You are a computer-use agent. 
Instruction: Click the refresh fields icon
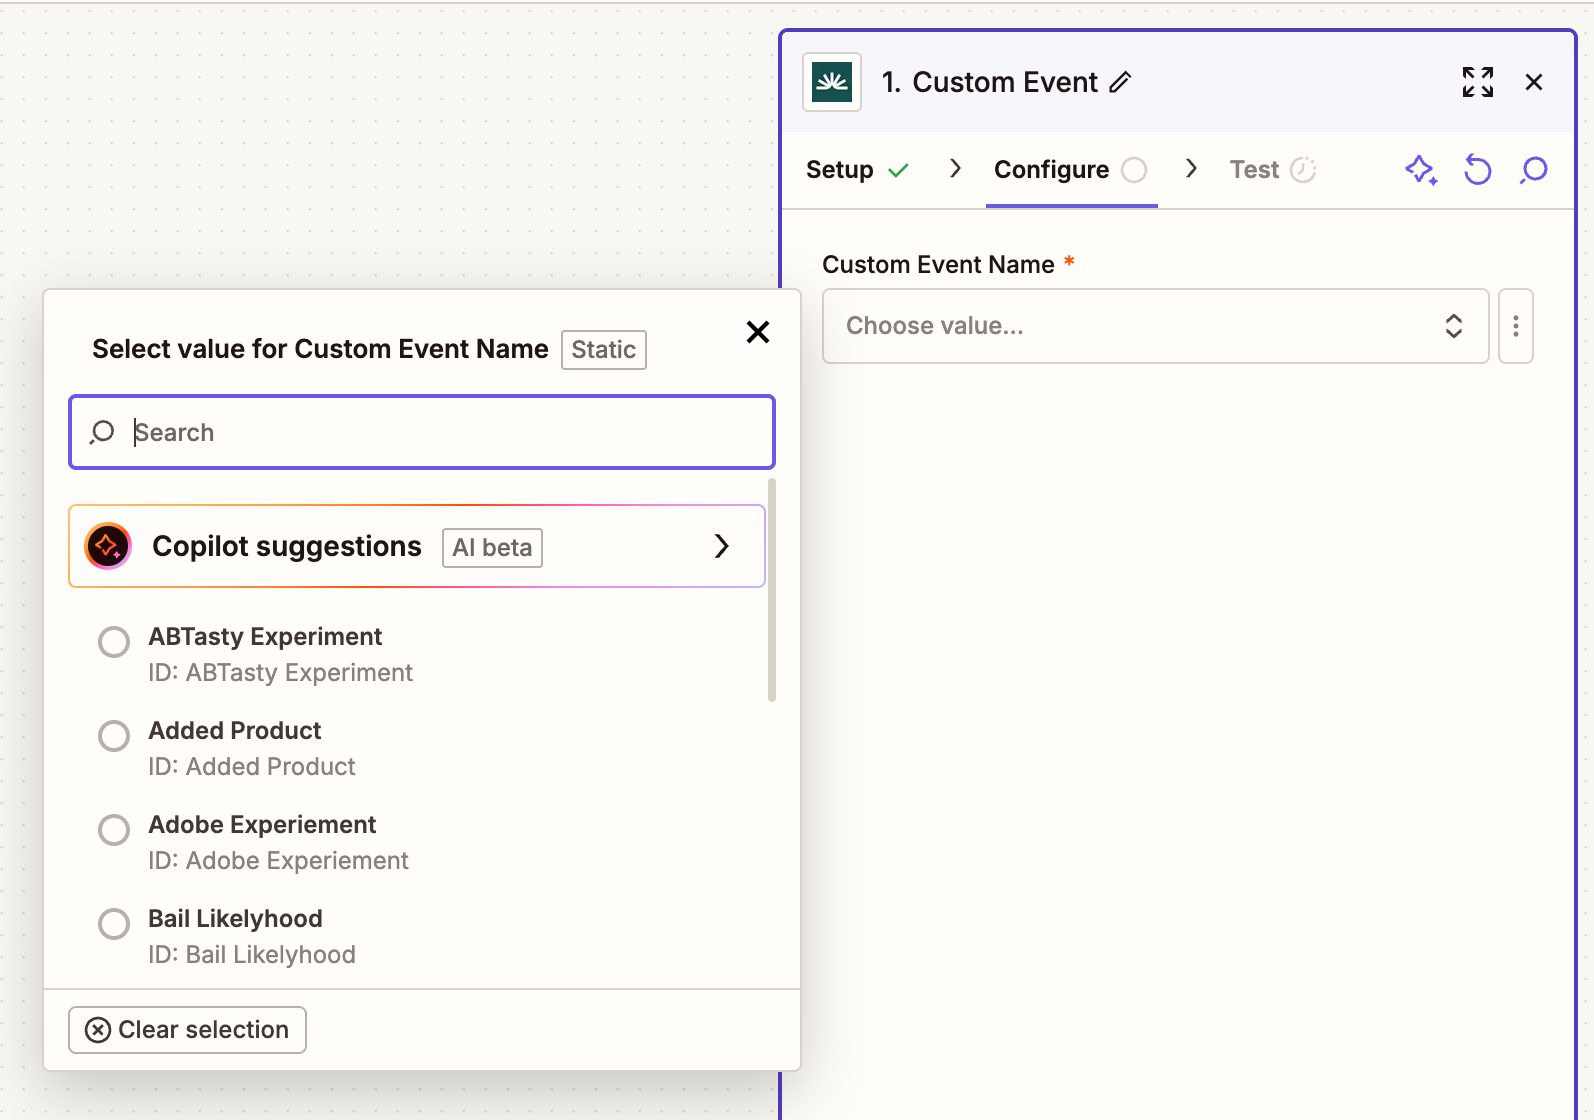1477,170
